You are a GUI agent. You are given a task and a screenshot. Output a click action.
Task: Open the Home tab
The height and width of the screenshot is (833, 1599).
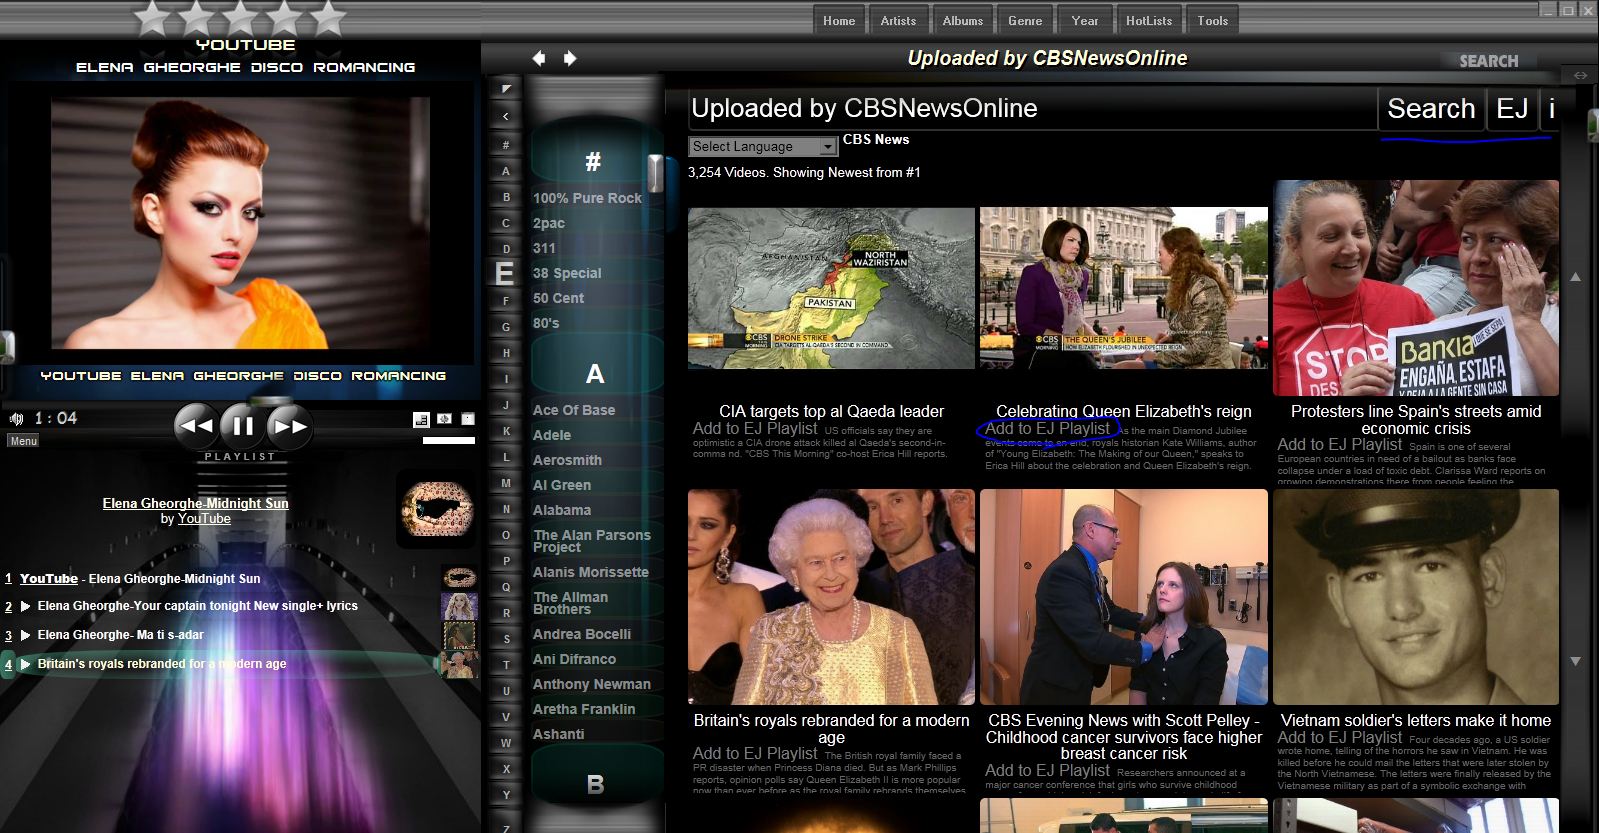pyautogui.click(x=839, y=20)
